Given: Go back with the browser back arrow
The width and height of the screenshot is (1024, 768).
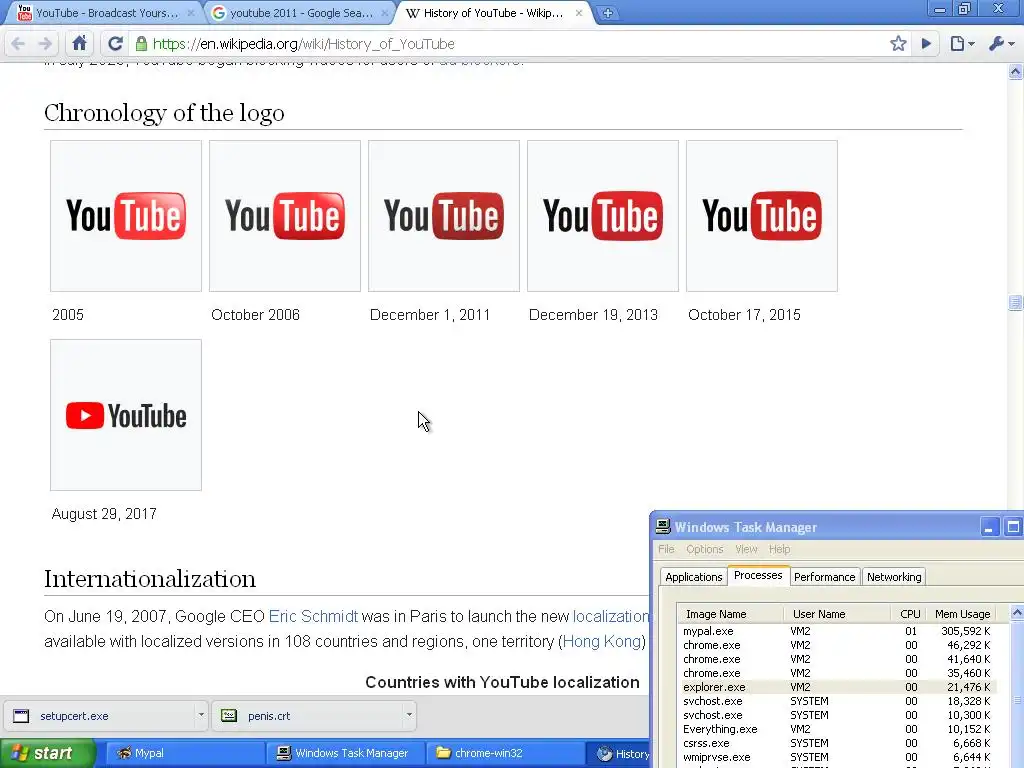Looking at the screenshot, I should point(18,44).
